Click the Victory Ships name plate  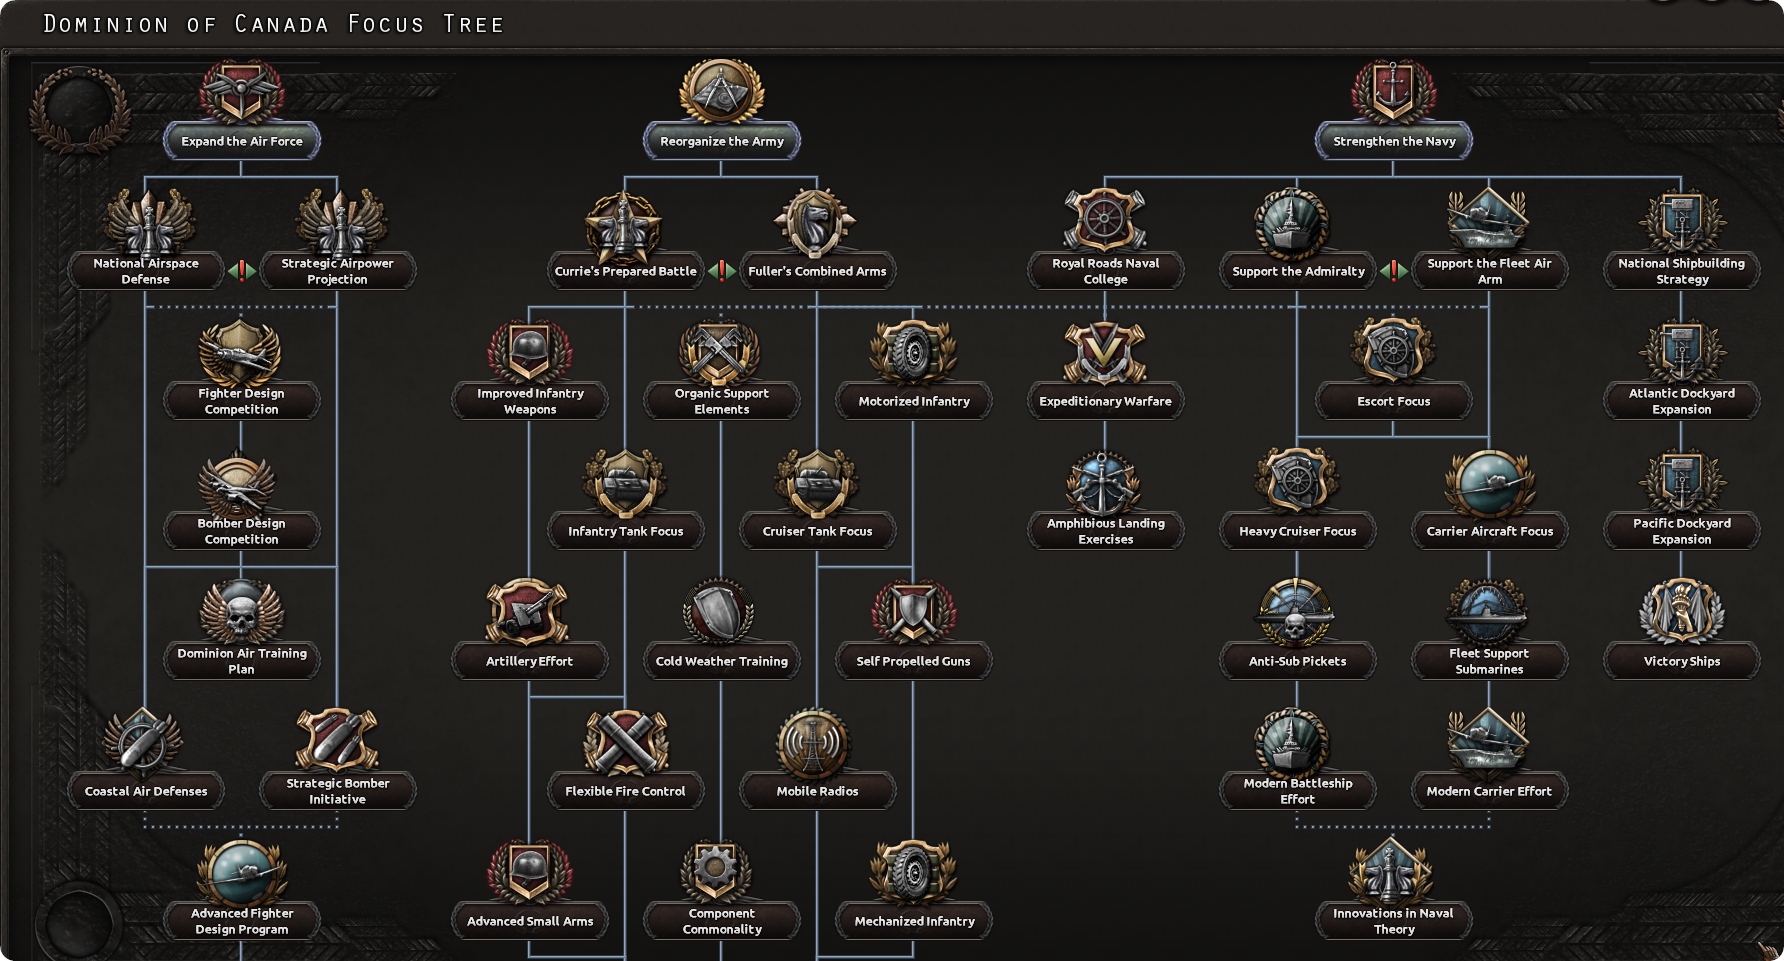[x=1681, y=661]
